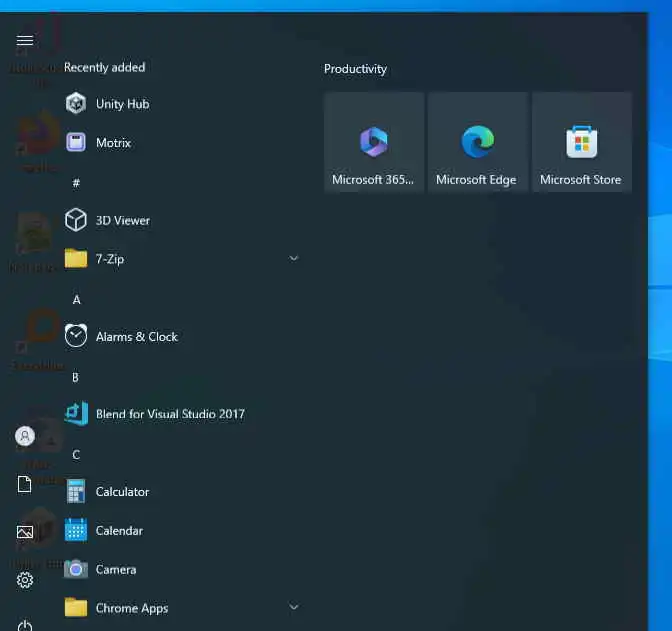Click the 7-Zip text label
672x631 pixels.
[110, 259]
